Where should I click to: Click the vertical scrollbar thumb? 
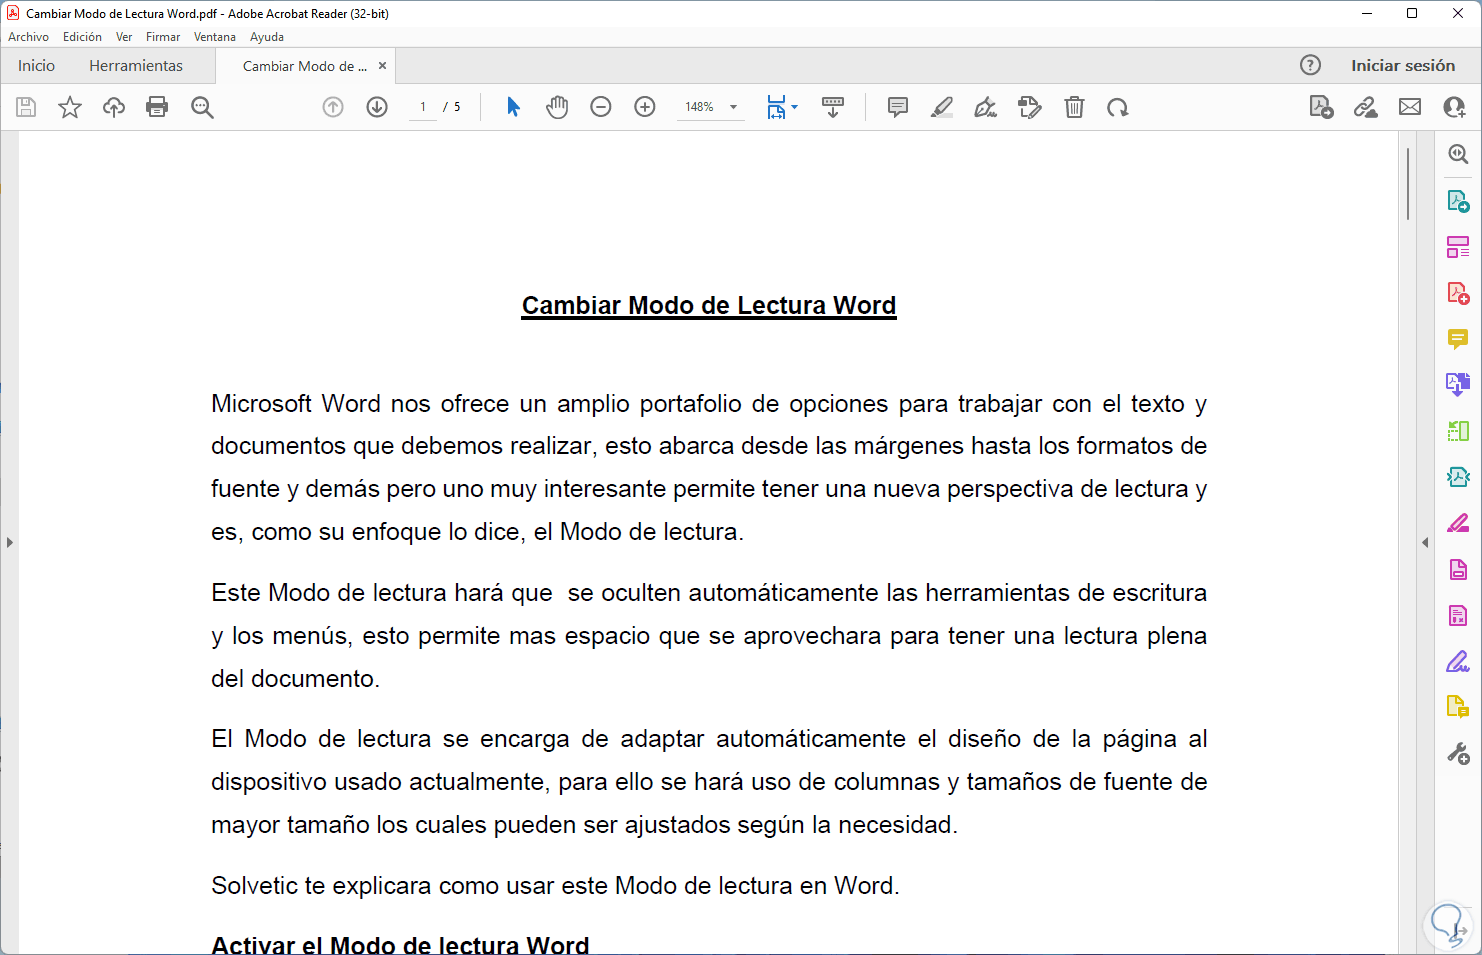pyautogui.click(x=1408, y=184)
